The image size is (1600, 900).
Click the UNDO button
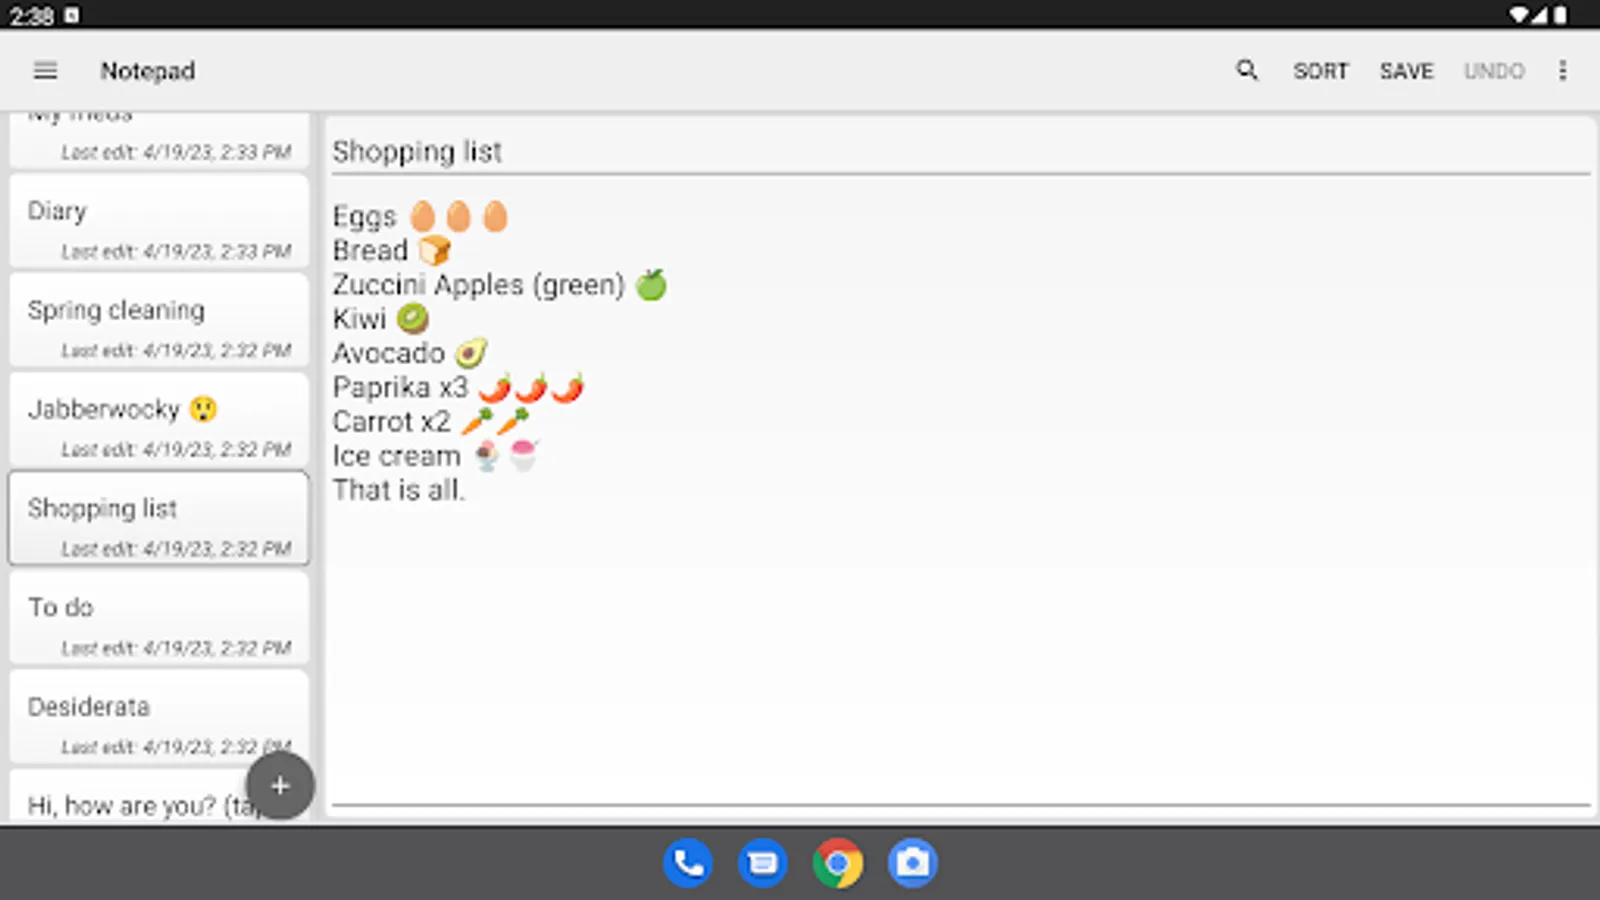point(1494,71)
